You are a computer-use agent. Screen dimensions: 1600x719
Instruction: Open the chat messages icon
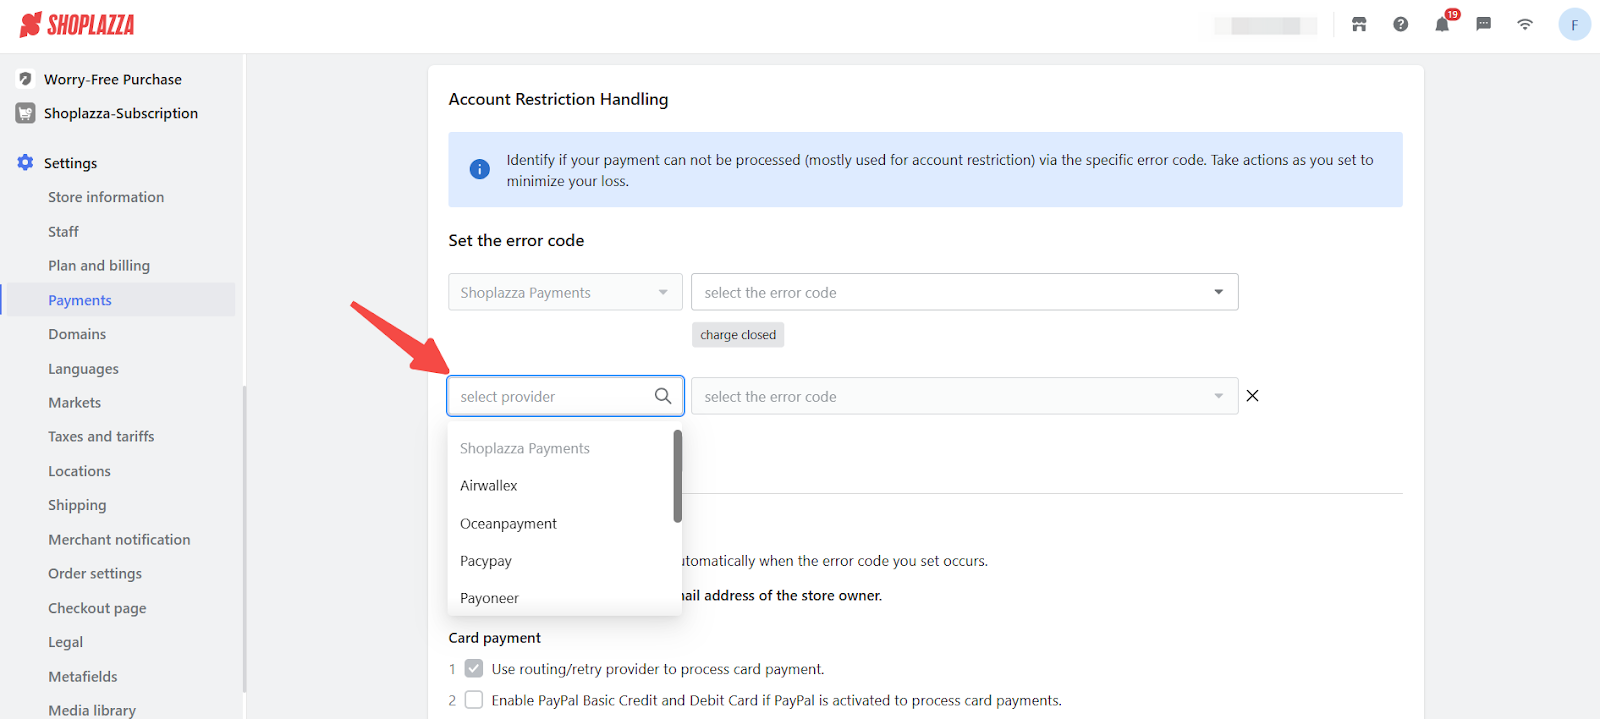1484,25
